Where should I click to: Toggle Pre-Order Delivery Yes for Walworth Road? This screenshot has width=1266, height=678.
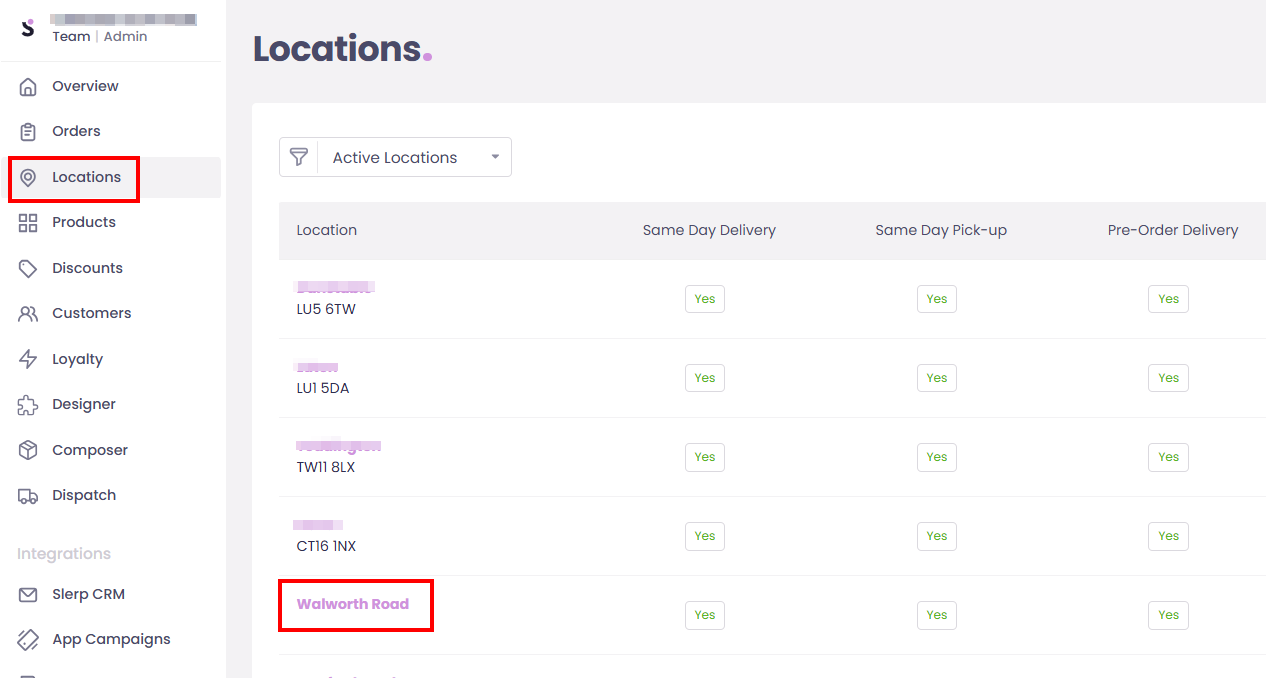pos(1168,615)
